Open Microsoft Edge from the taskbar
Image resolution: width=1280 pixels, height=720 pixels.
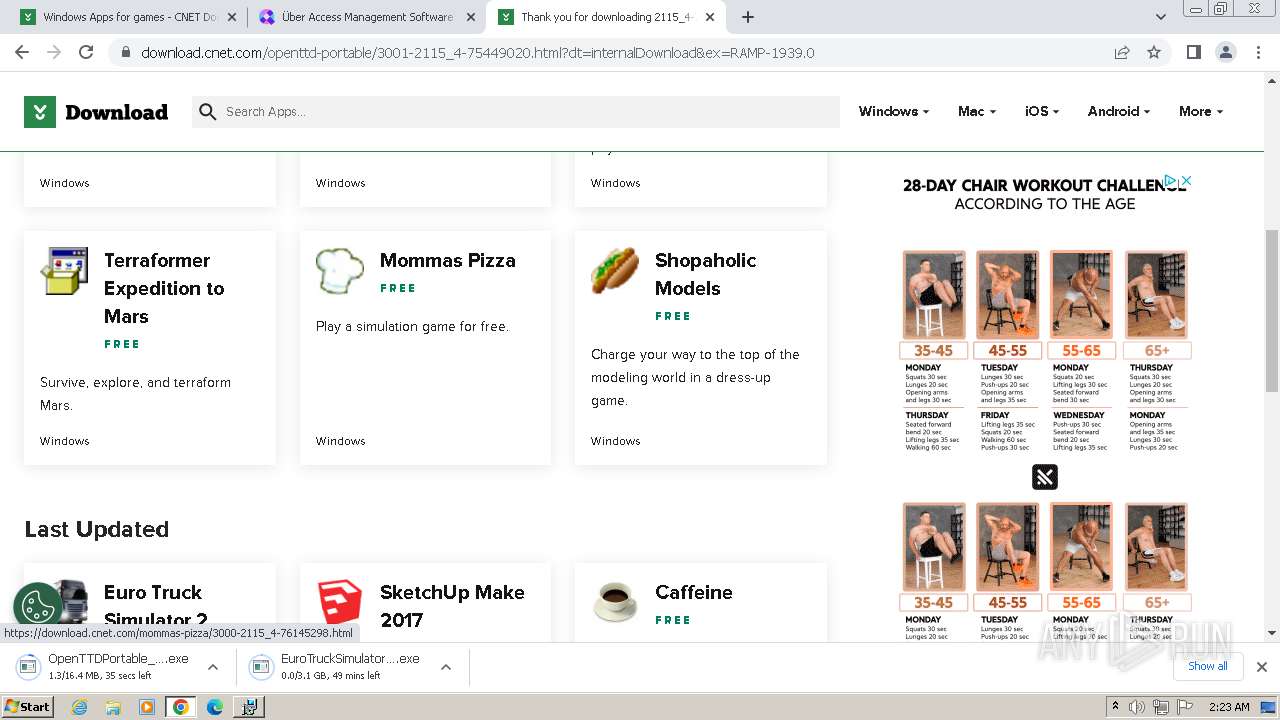[214, 707]
